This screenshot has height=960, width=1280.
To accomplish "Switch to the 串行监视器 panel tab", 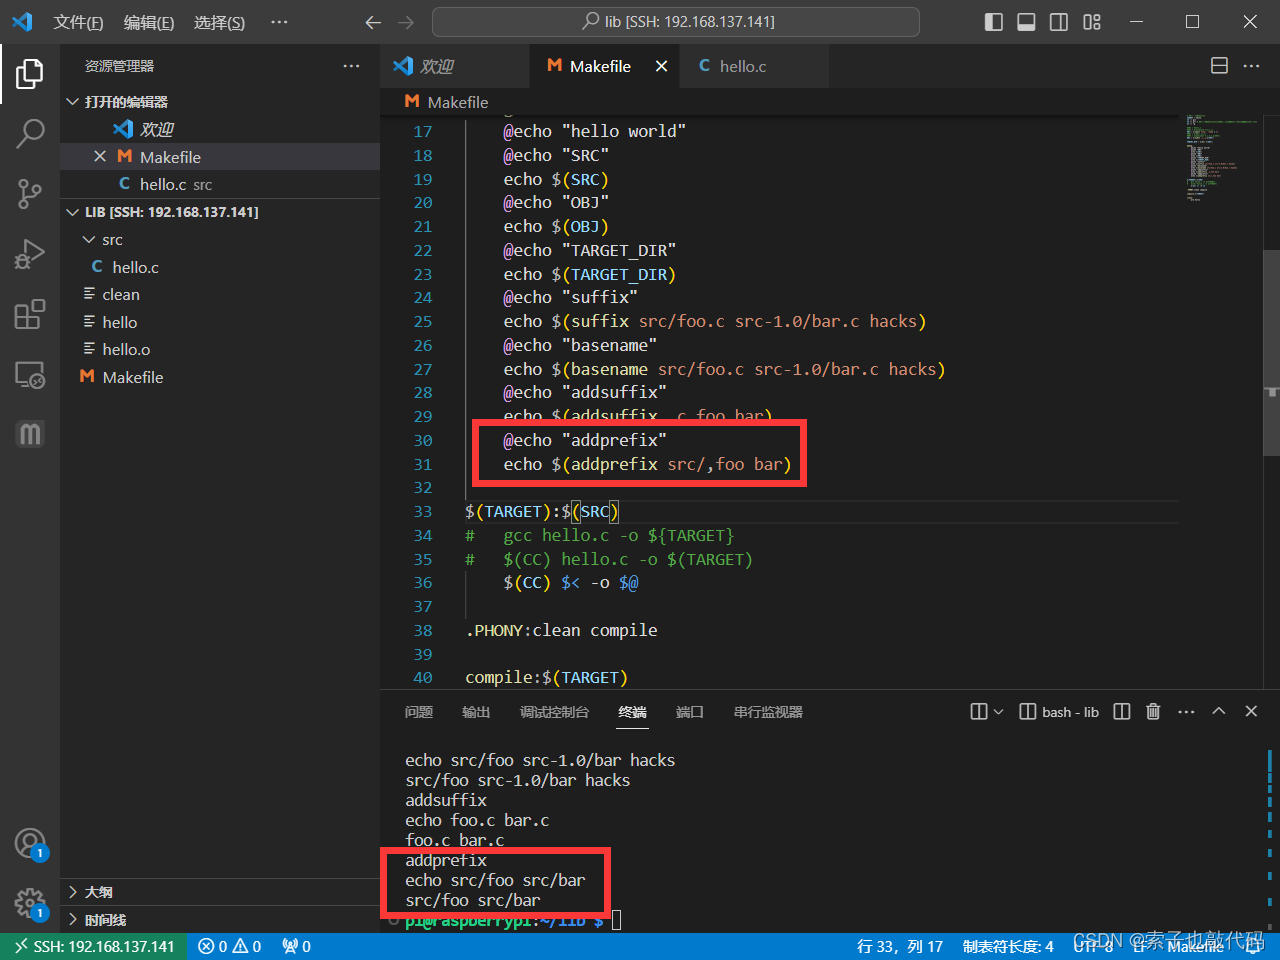I will (768, 712).
